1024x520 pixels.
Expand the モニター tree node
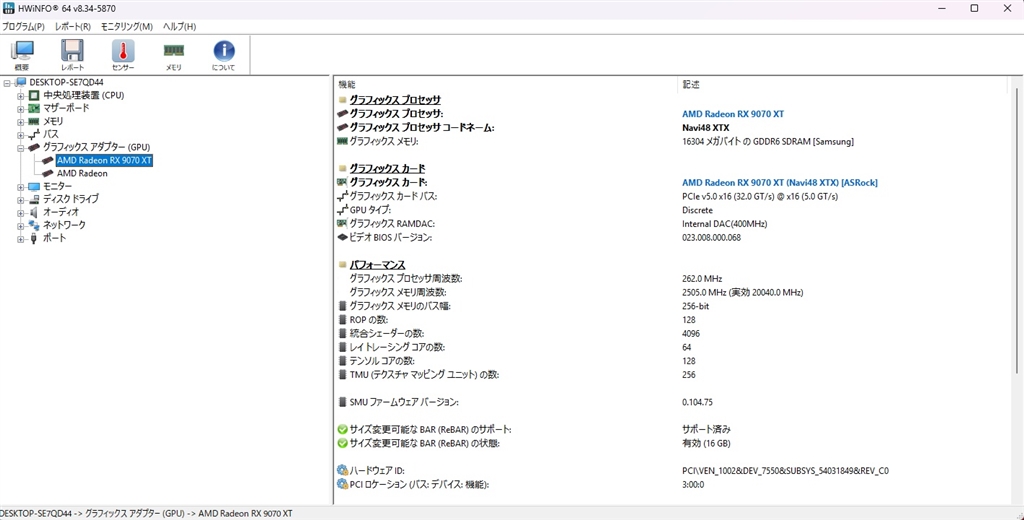pos(20,187)
